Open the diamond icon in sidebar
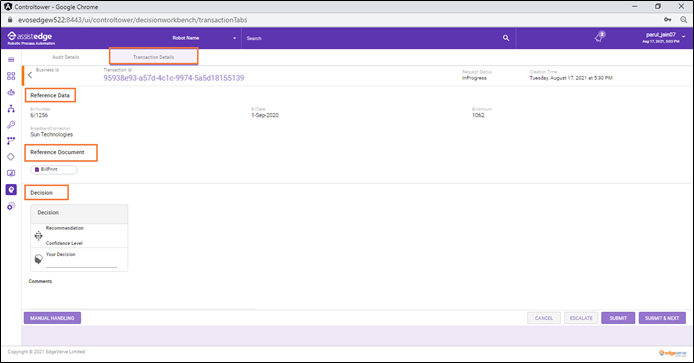The width and height of the screenshot is (694, 363). point(11,157)
